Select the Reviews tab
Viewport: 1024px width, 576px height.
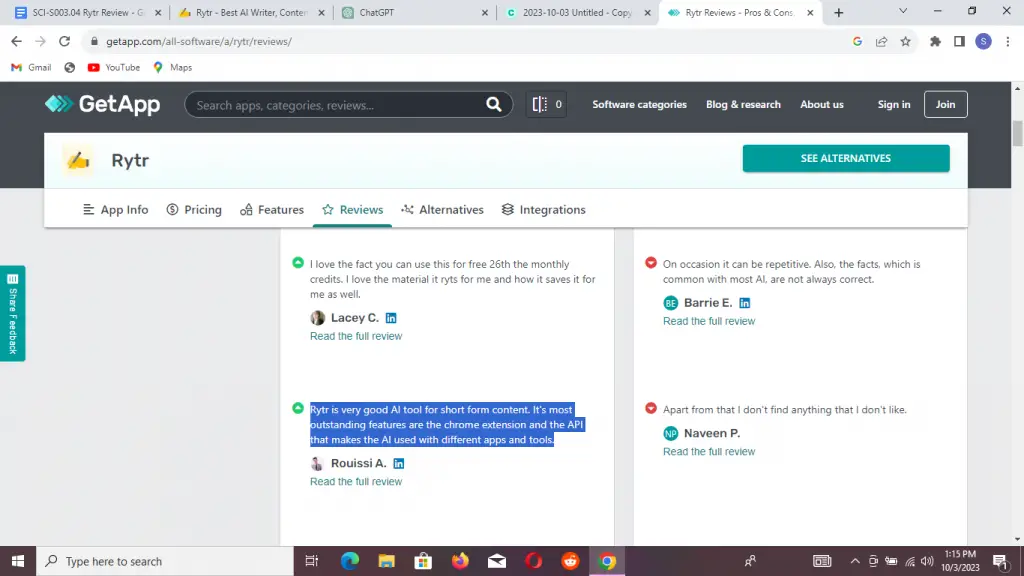pyautogui.click(x=352, y=210)
